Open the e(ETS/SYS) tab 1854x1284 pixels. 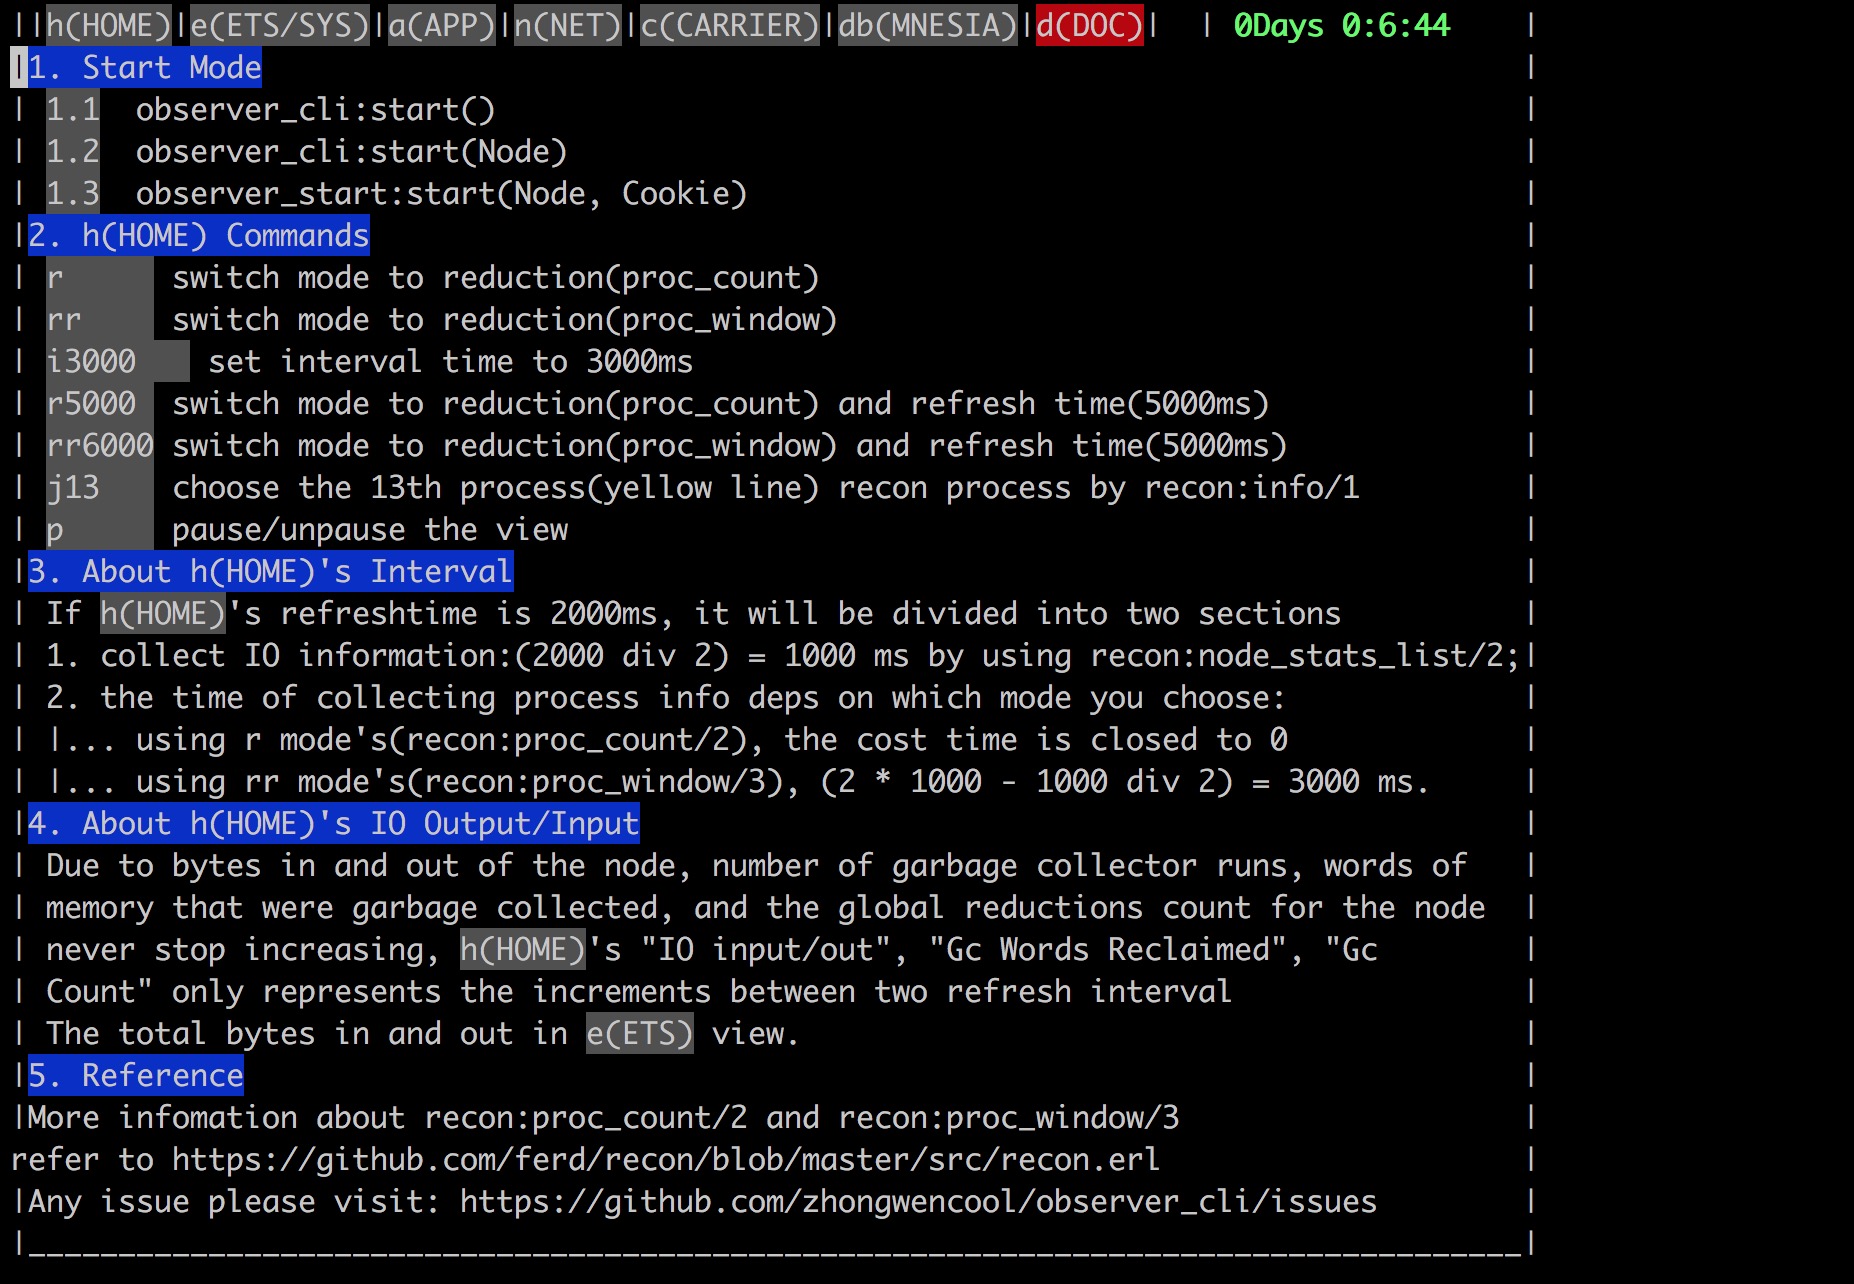click(280, 25)
